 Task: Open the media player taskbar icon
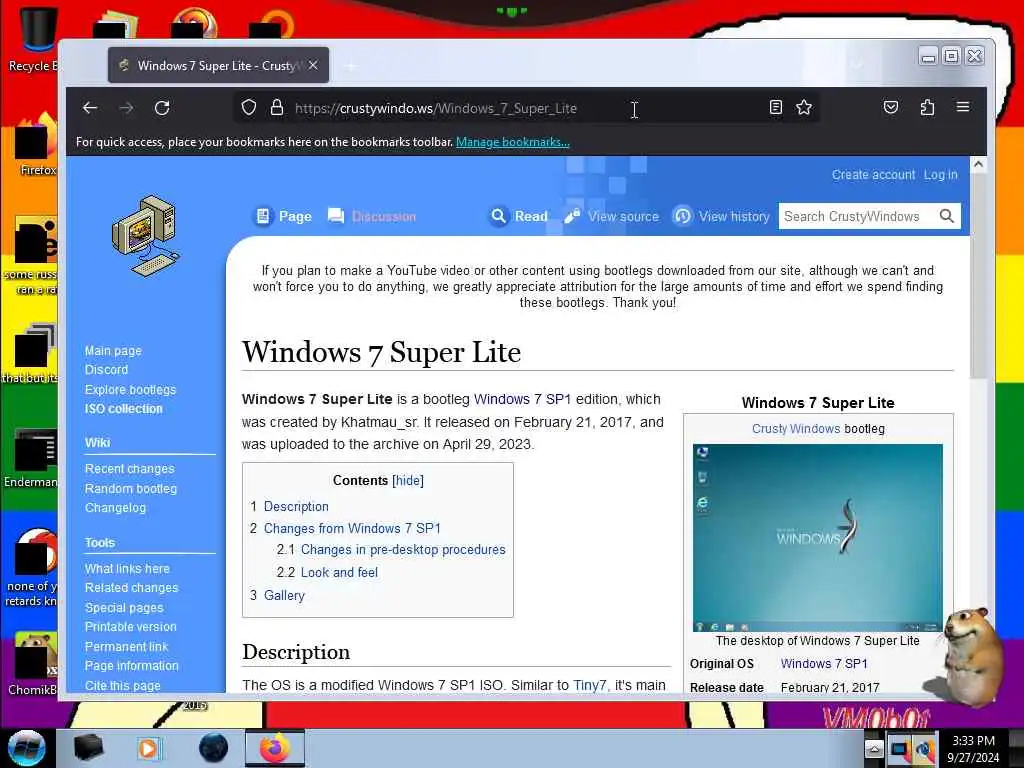pyautogui.click(x=148, y=748)
